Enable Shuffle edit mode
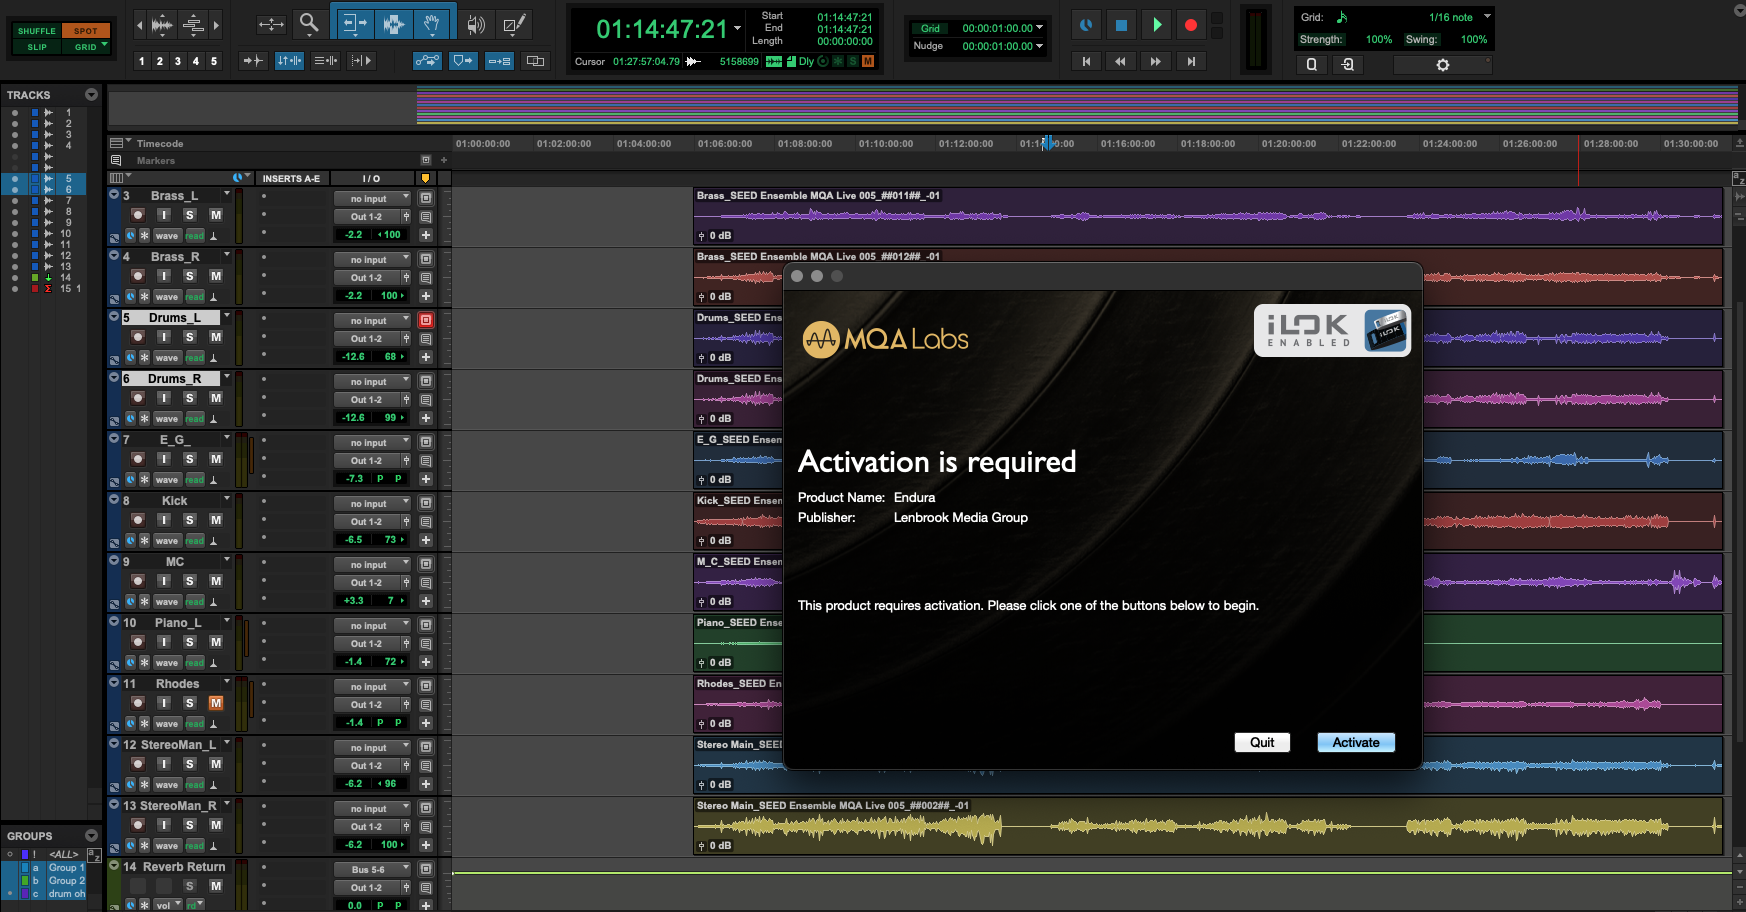The image size is (1746, 912). click(x=37, y=31)
